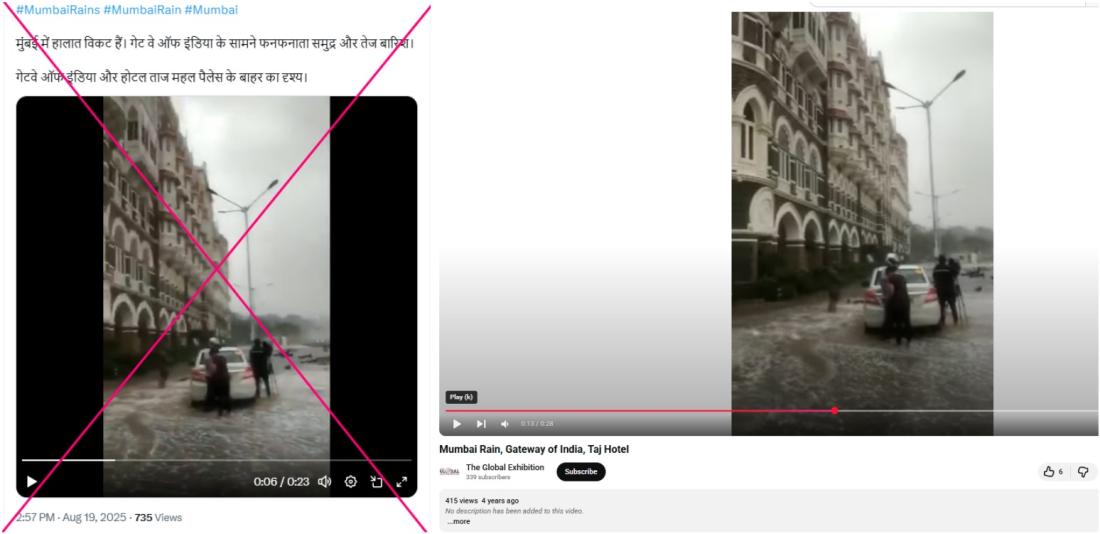Subscribe to The Global Exhibition

point(581,472)
